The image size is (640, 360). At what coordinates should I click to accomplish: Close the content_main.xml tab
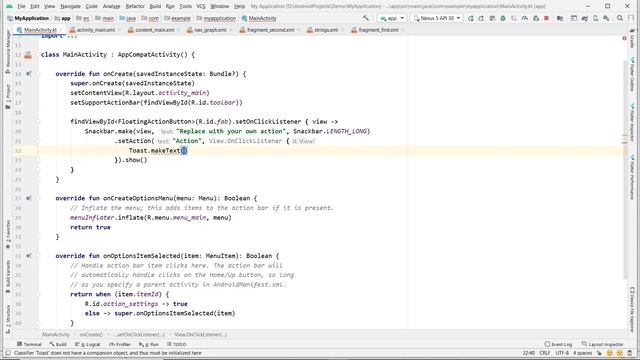(x=179, y=30)
